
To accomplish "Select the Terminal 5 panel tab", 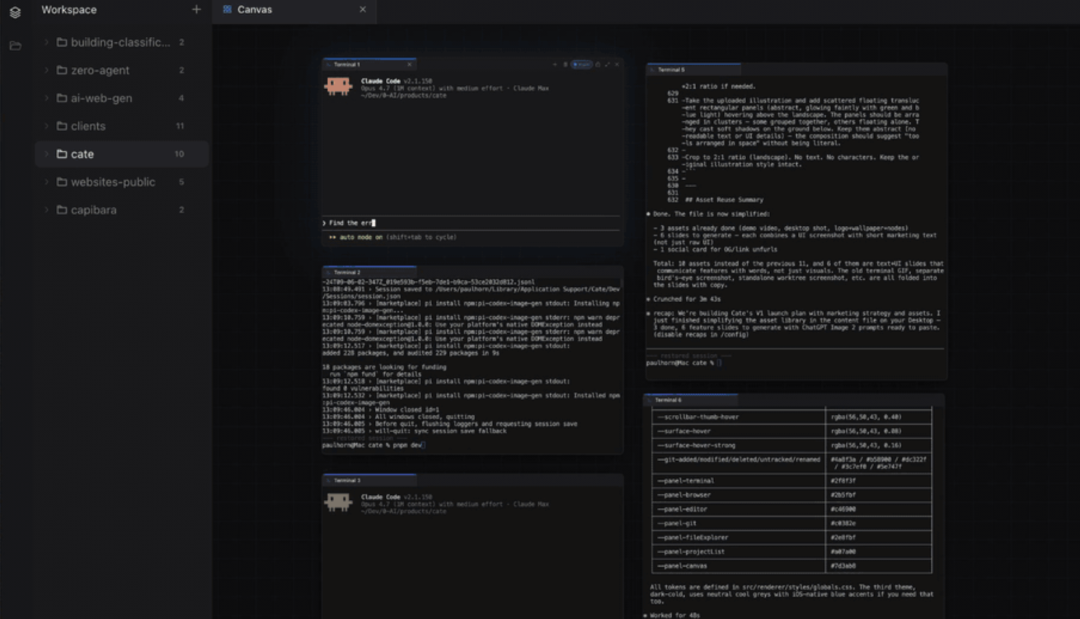I will pyautogui.click(x=694, y=70).
